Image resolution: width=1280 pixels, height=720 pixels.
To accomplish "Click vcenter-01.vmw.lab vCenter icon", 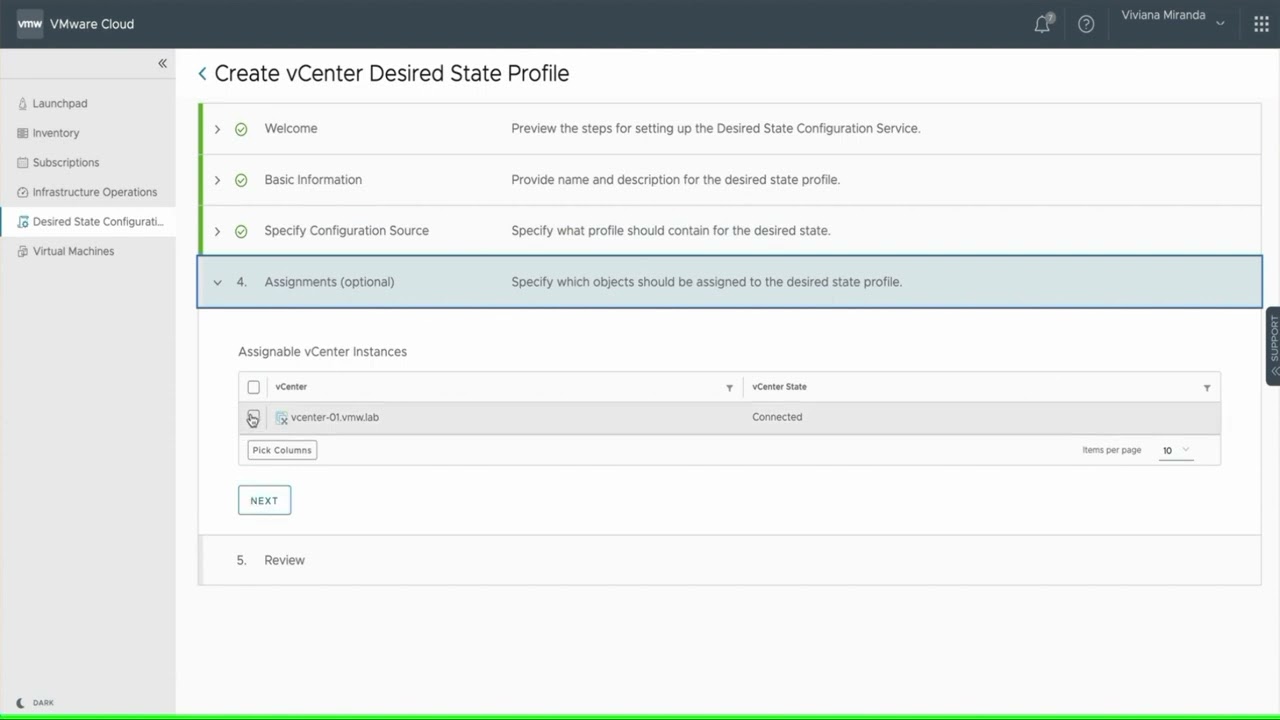I will coord(282,418).
